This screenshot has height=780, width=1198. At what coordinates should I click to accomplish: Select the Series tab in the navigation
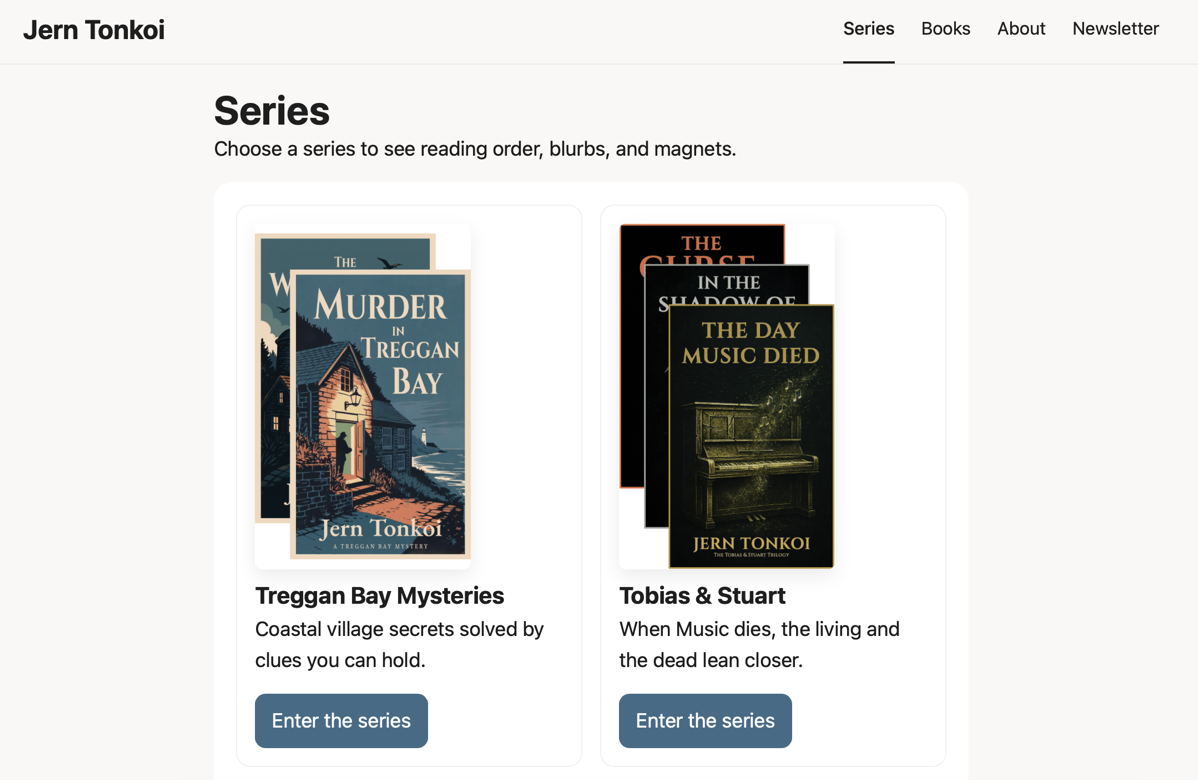[x=868, y=29]
